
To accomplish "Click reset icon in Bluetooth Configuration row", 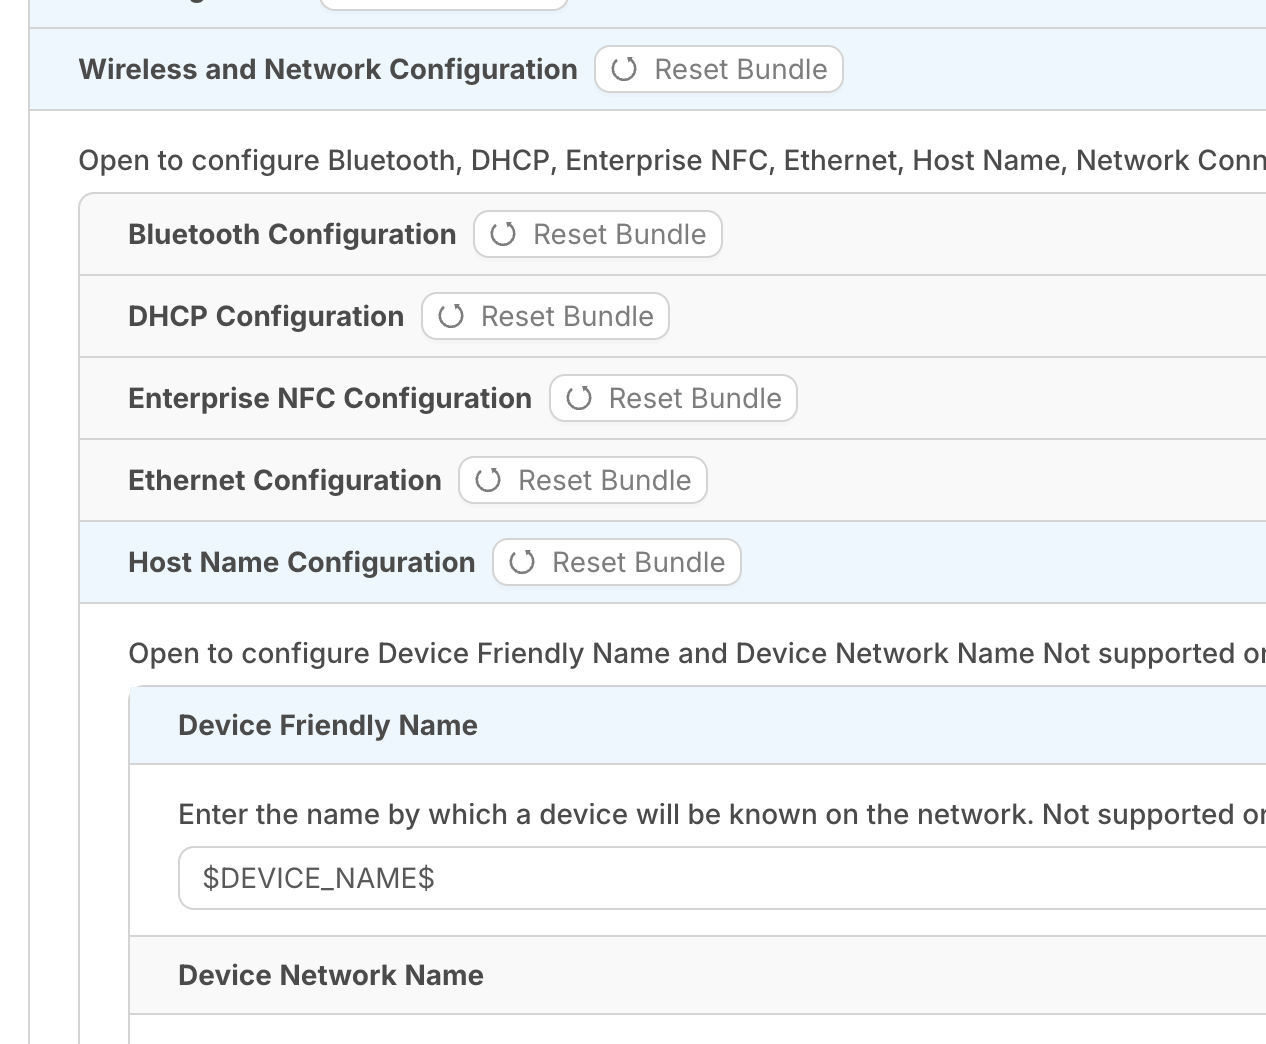I will (x=503, y=234).
